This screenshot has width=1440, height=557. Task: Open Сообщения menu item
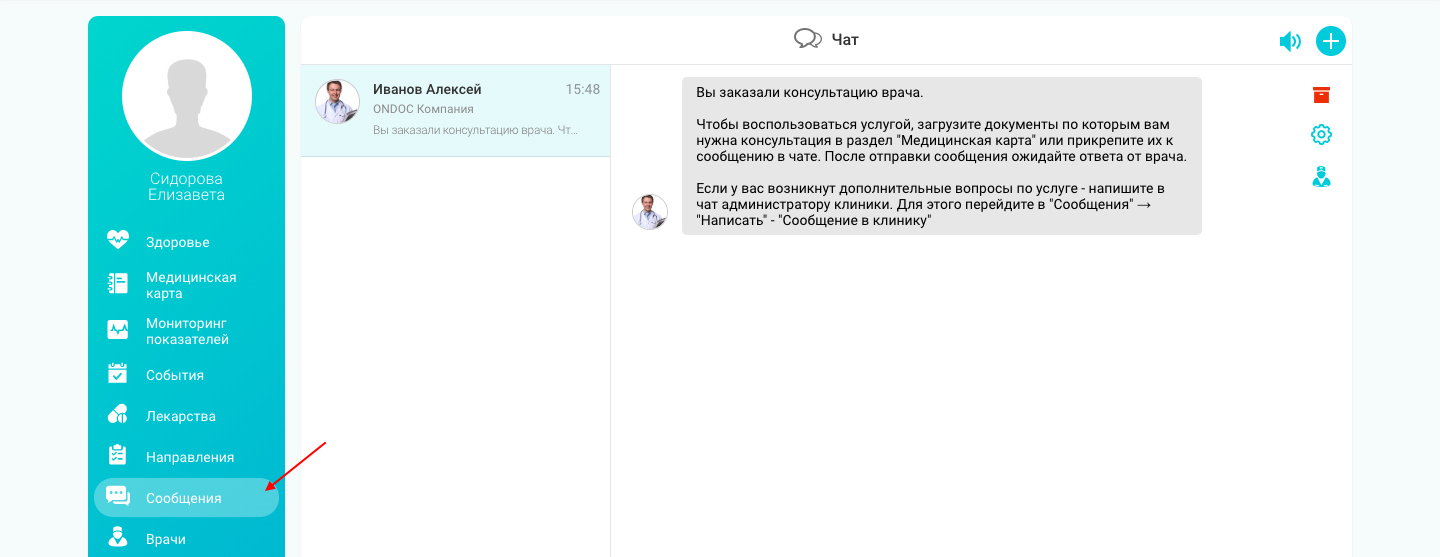click(x=186, y=497)
